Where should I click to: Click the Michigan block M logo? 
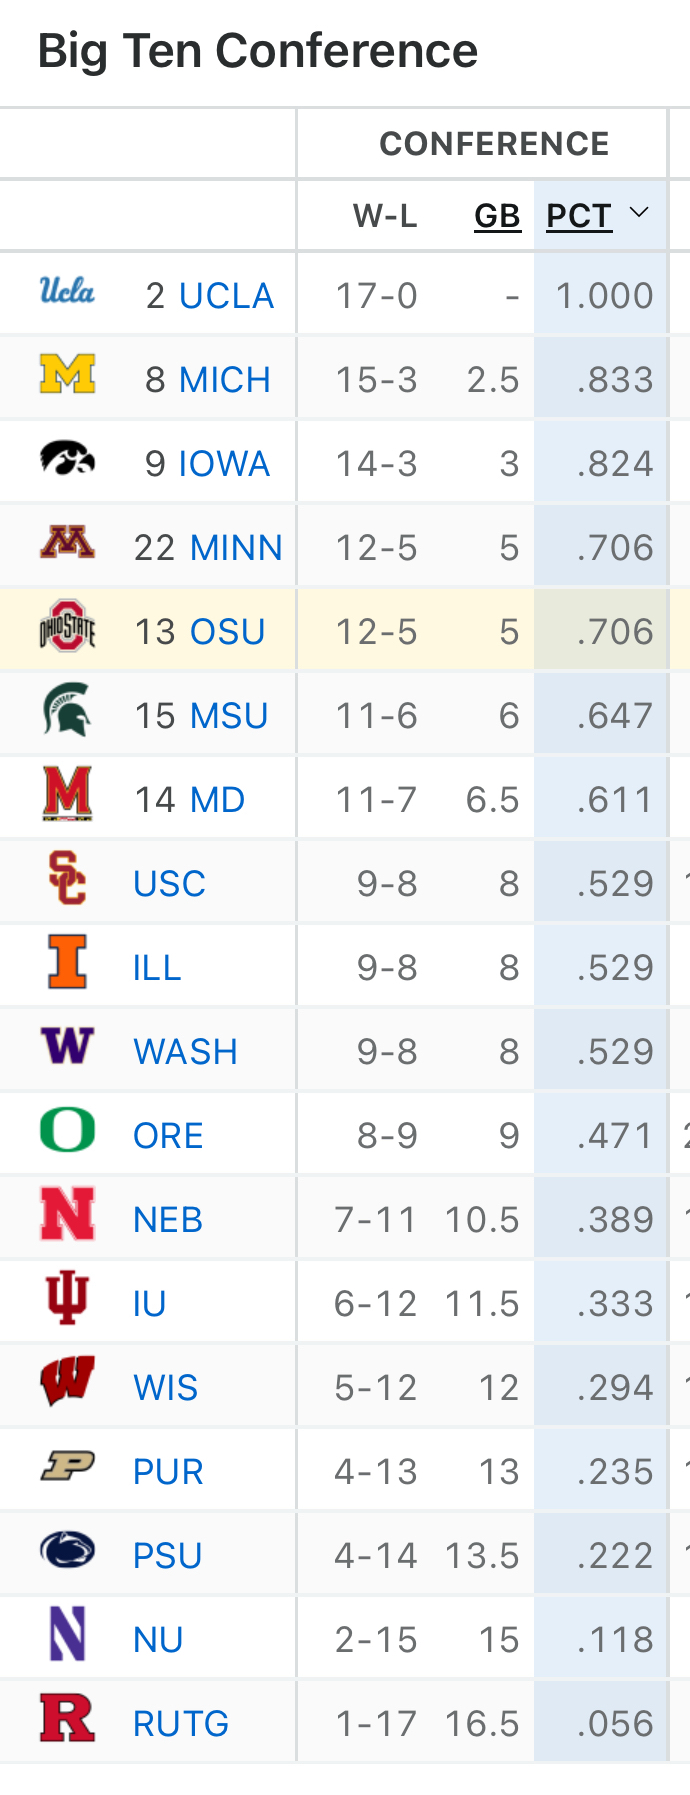67,375
